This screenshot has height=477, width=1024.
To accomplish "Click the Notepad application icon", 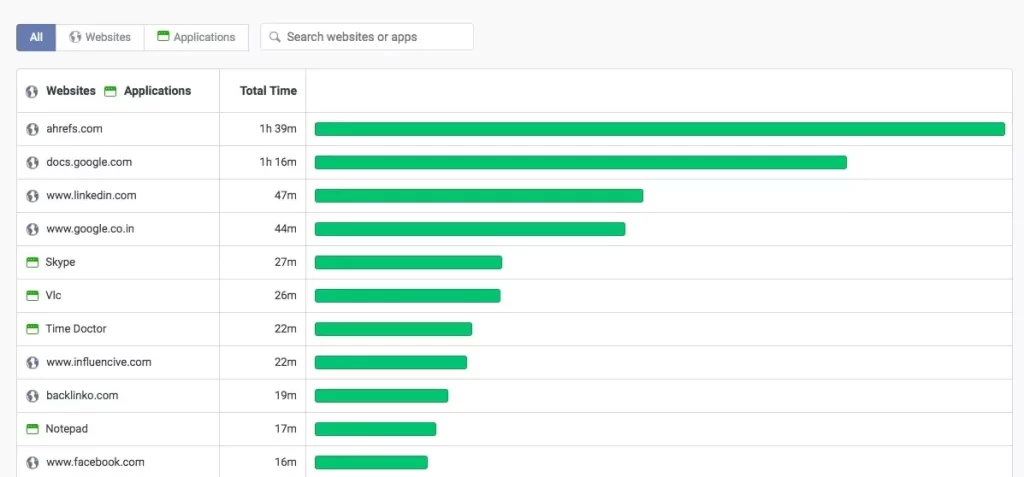I will pyautogui.click(x=32, y=429).
